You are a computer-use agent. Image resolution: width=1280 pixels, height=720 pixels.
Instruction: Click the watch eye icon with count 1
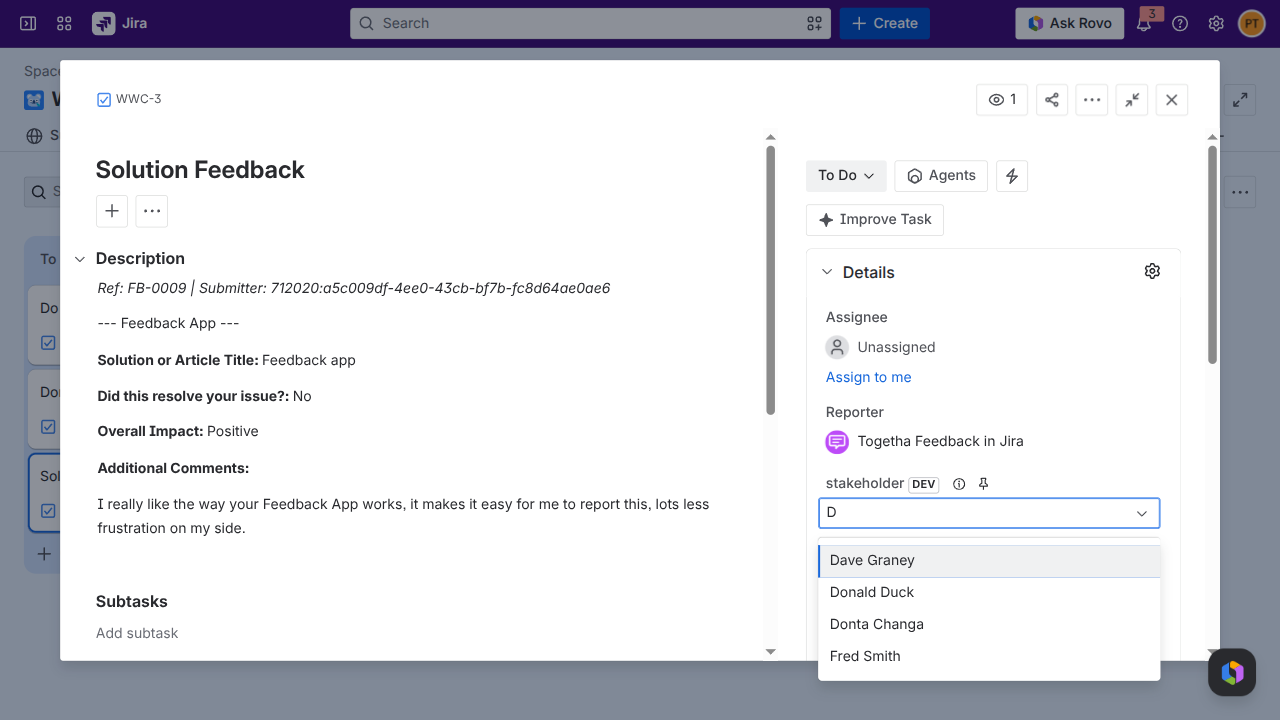click(1002, 100)
